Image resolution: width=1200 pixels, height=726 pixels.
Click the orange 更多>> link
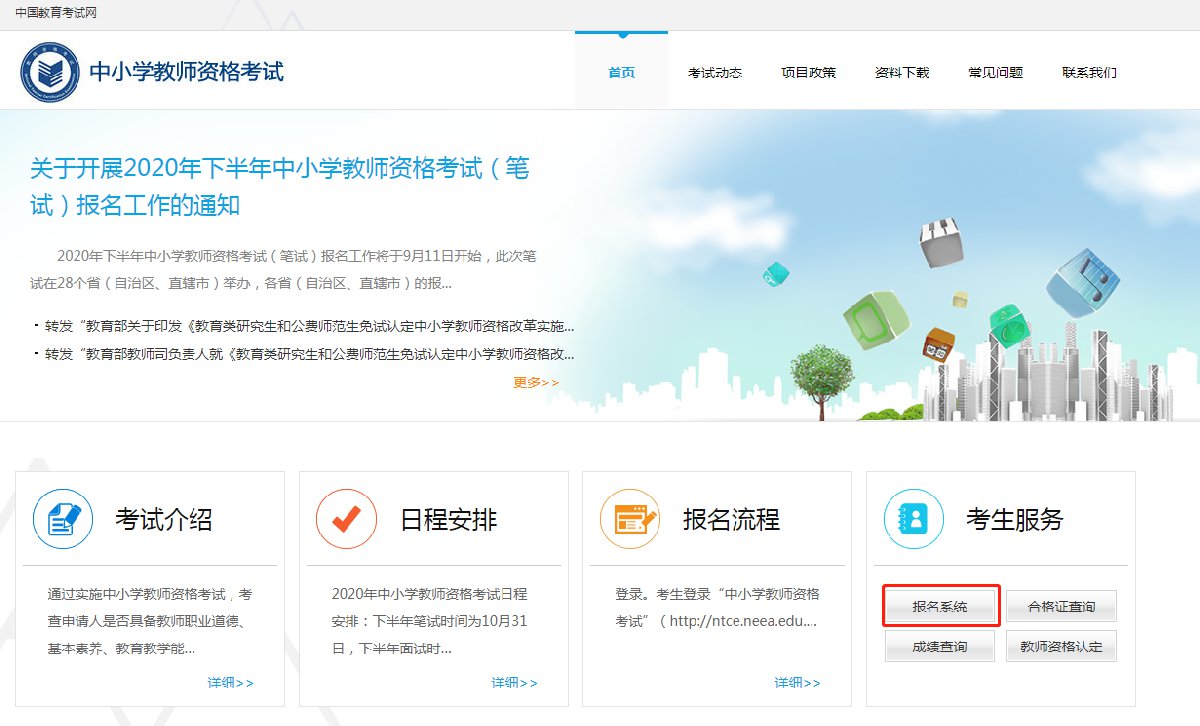coord(536,382)
